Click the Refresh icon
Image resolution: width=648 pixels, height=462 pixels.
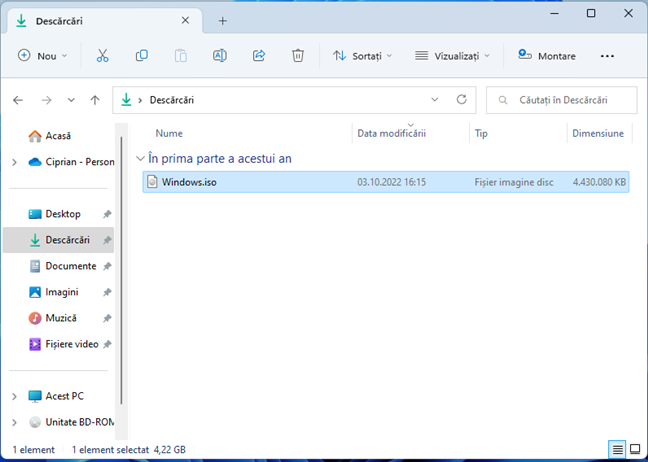coord(461,100)
